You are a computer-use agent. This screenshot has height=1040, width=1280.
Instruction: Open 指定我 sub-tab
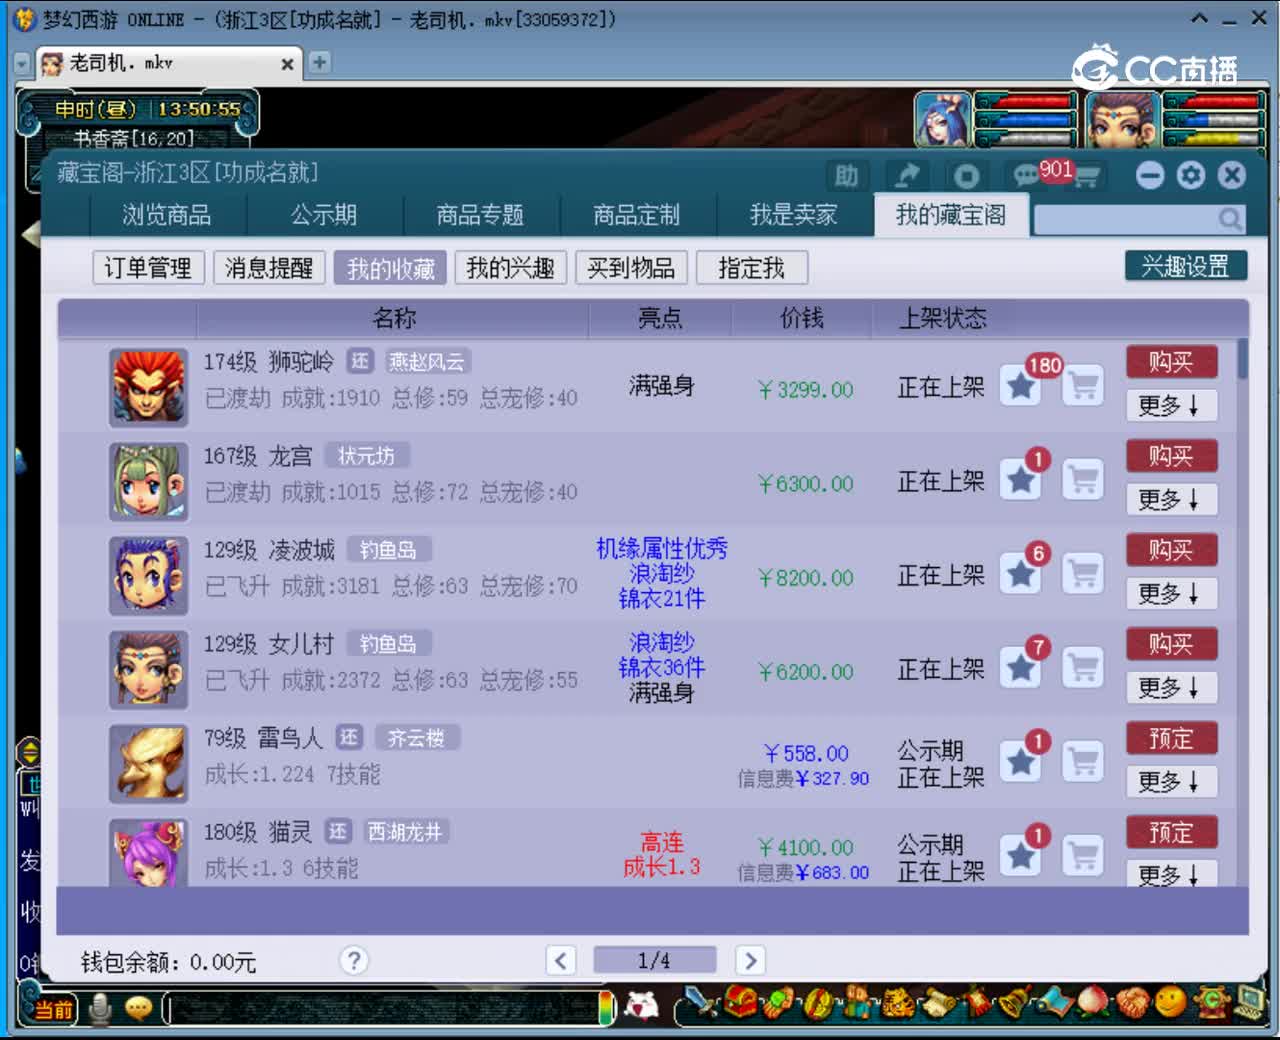[752, 268]
